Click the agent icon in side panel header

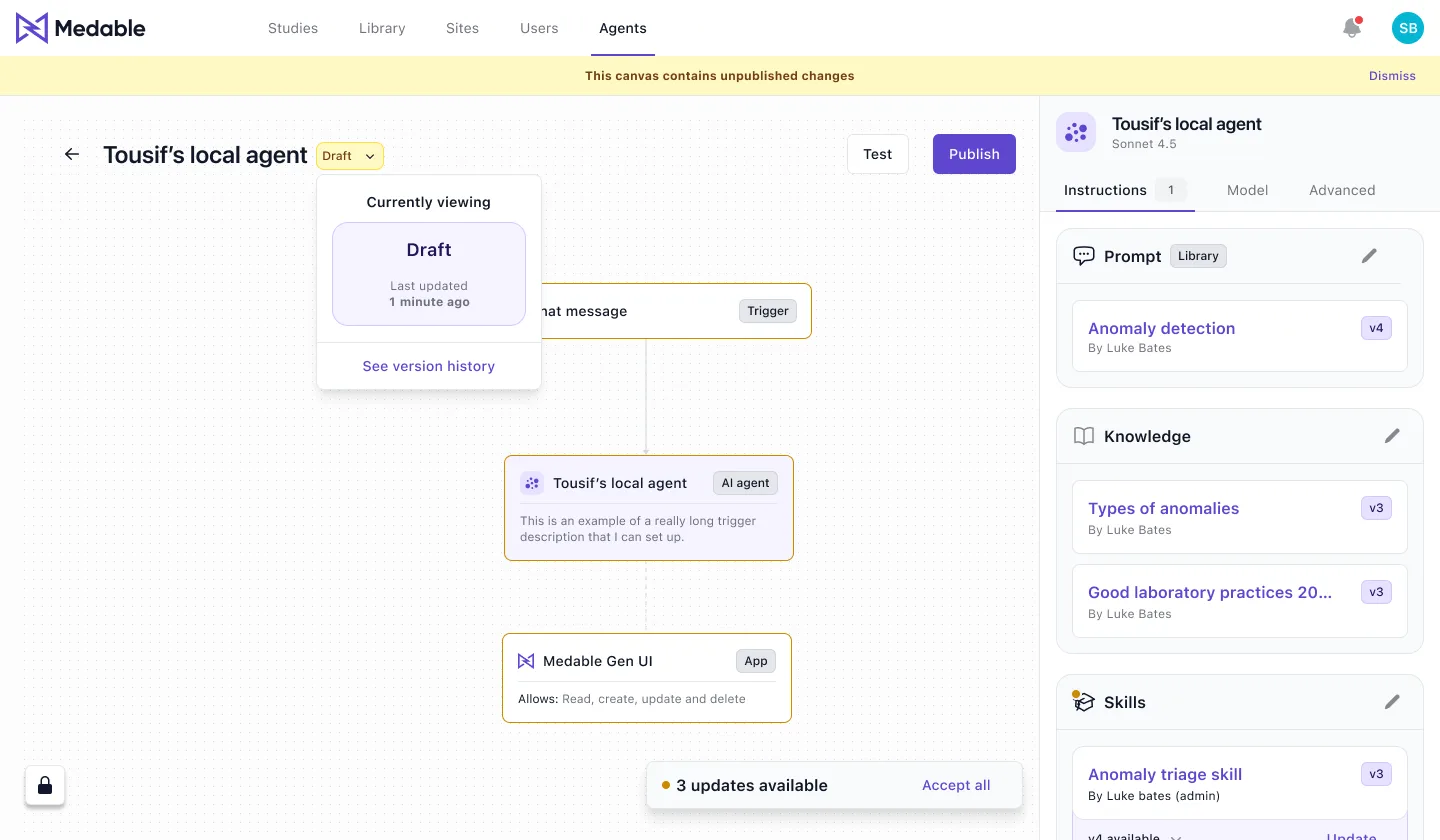[1076, 132]
